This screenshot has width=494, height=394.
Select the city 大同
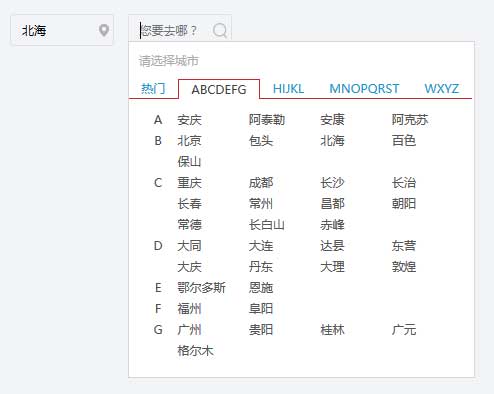(x=189, y=246)
